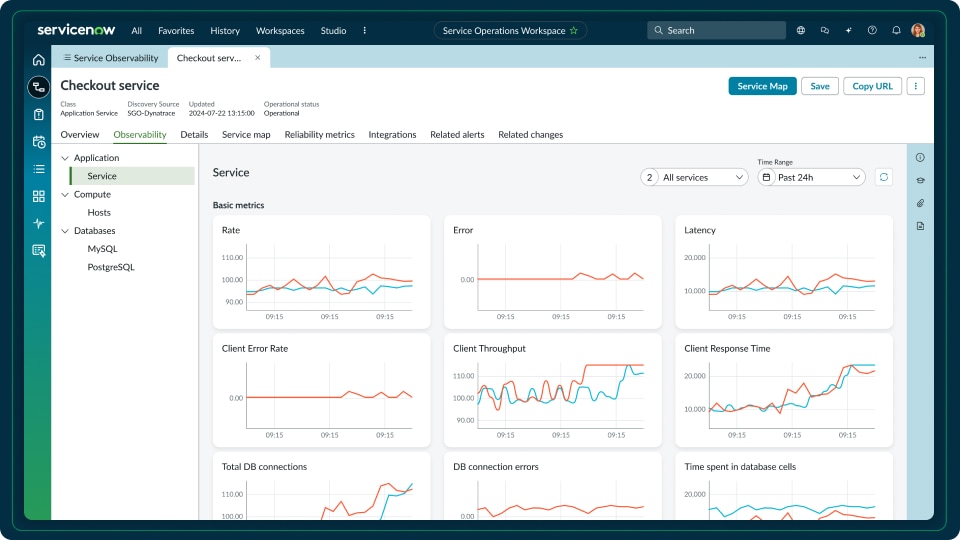Click the header kebab more menu icon
Image resolution: width=960 pixels, height=540 pixels.
pos(364,31)
